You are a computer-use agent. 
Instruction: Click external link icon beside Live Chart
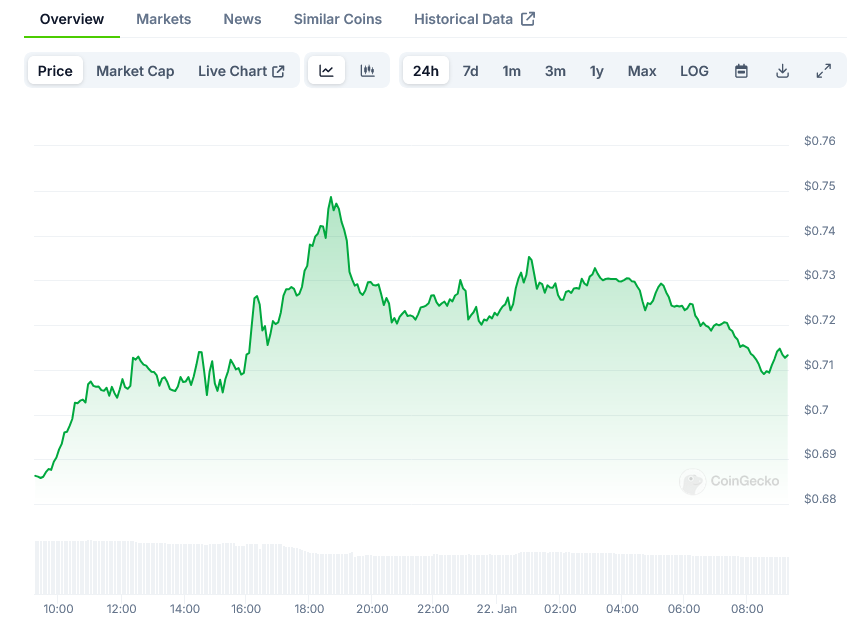(x=279, y=71)
